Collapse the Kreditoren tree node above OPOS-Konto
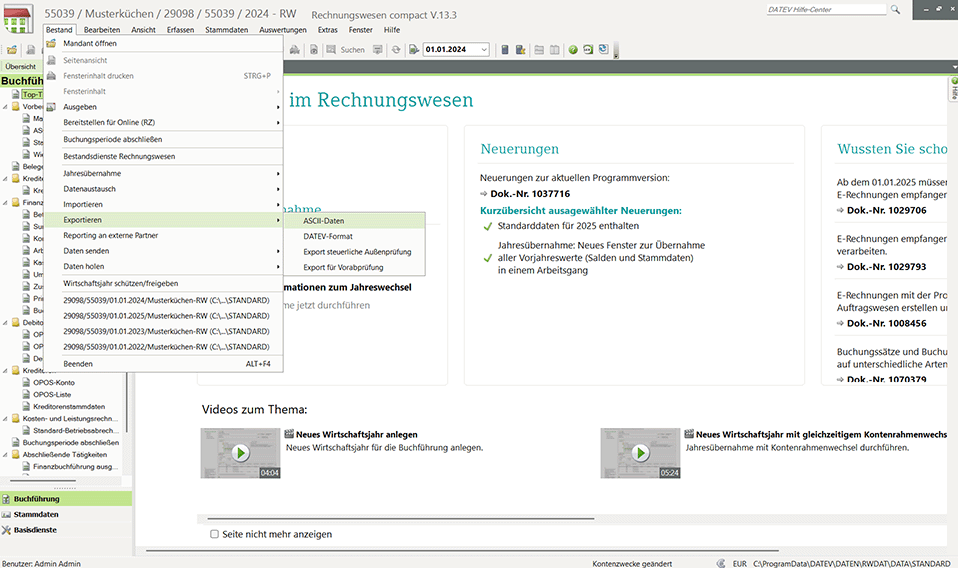This screenshot has height=568, width=958. pyautogui.click(x=5, y=371)
